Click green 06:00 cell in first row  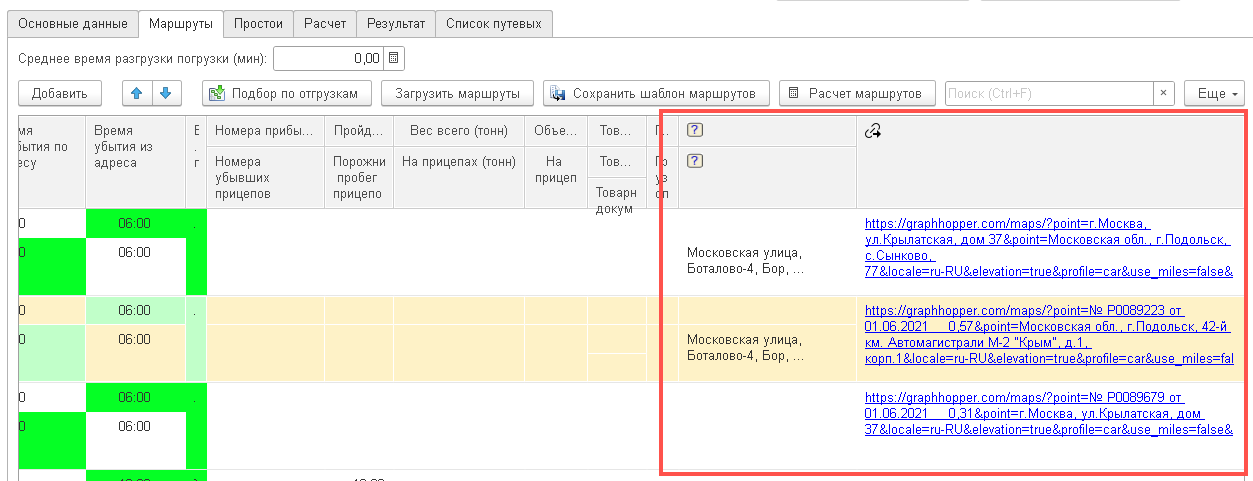tap(135, 224)
